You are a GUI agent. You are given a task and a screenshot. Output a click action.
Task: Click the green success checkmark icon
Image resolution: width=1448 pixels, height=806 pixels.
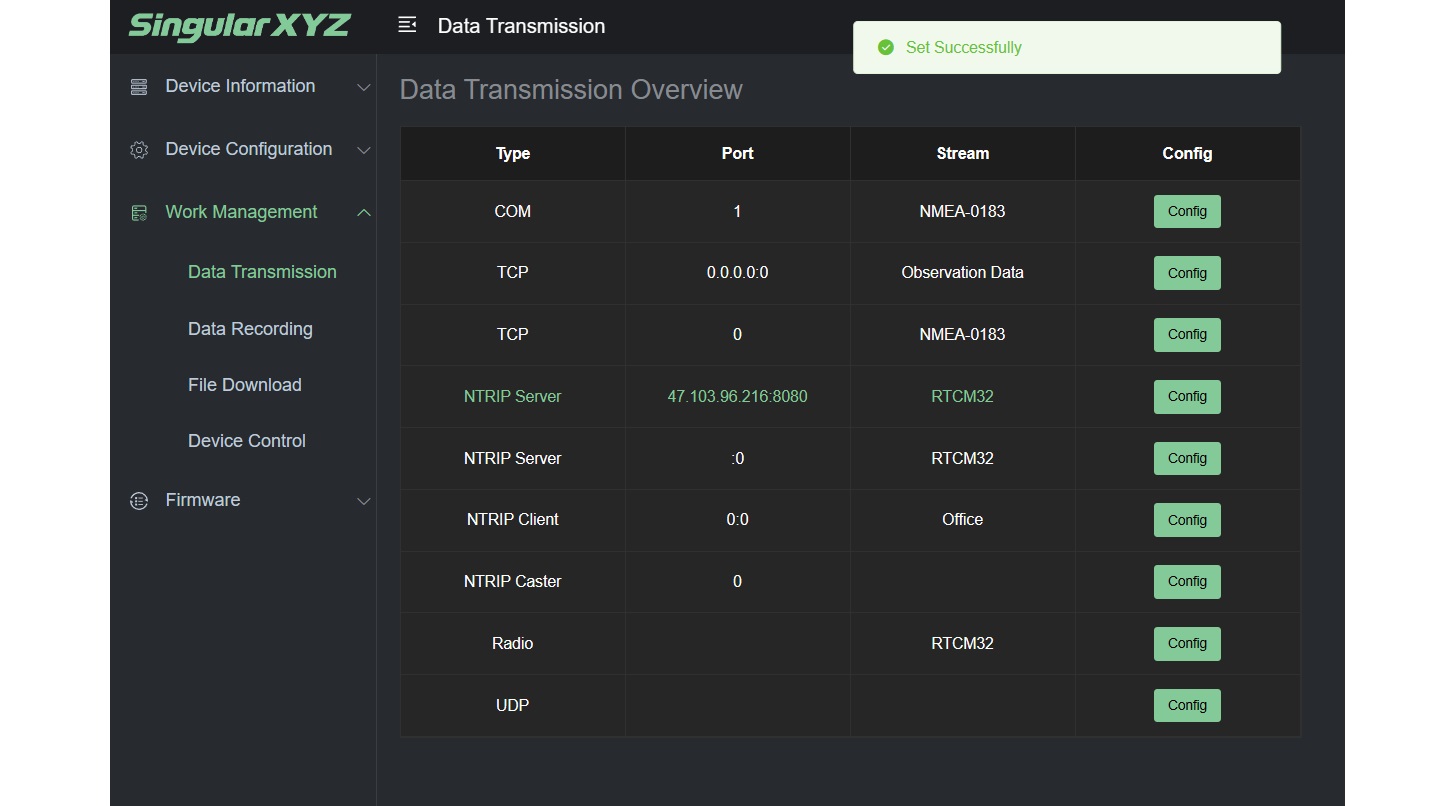(885, 47)
